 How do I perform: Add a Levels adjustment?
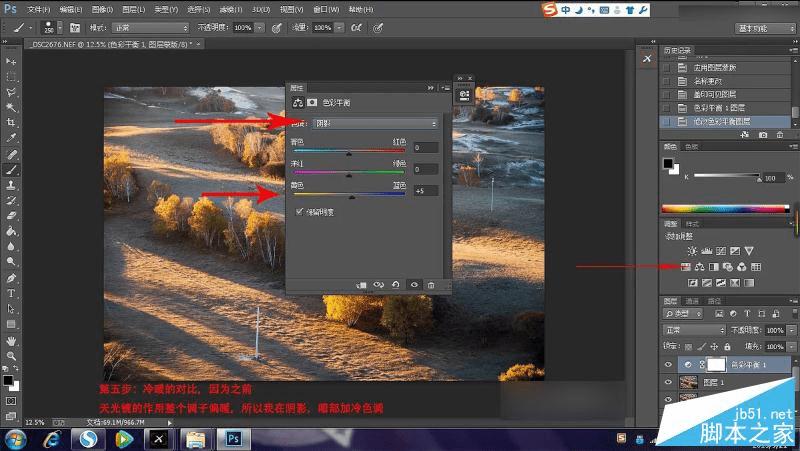pyautogui.click(x=707, y=251)
